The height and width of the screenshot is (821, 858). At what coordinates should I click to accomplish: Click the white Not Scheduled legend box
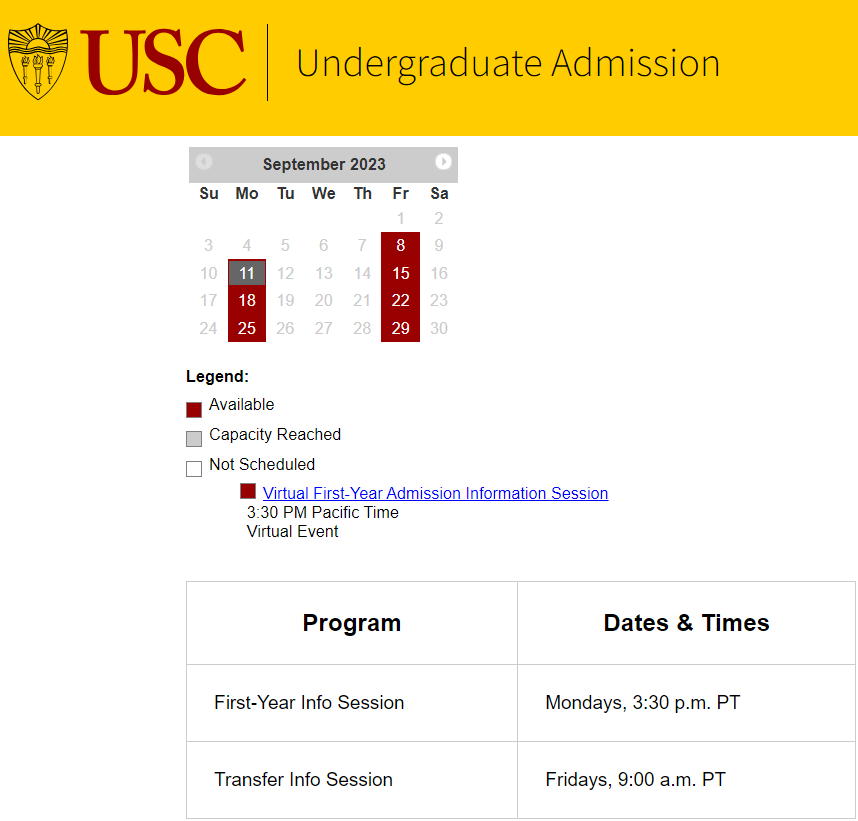point(194,469)
